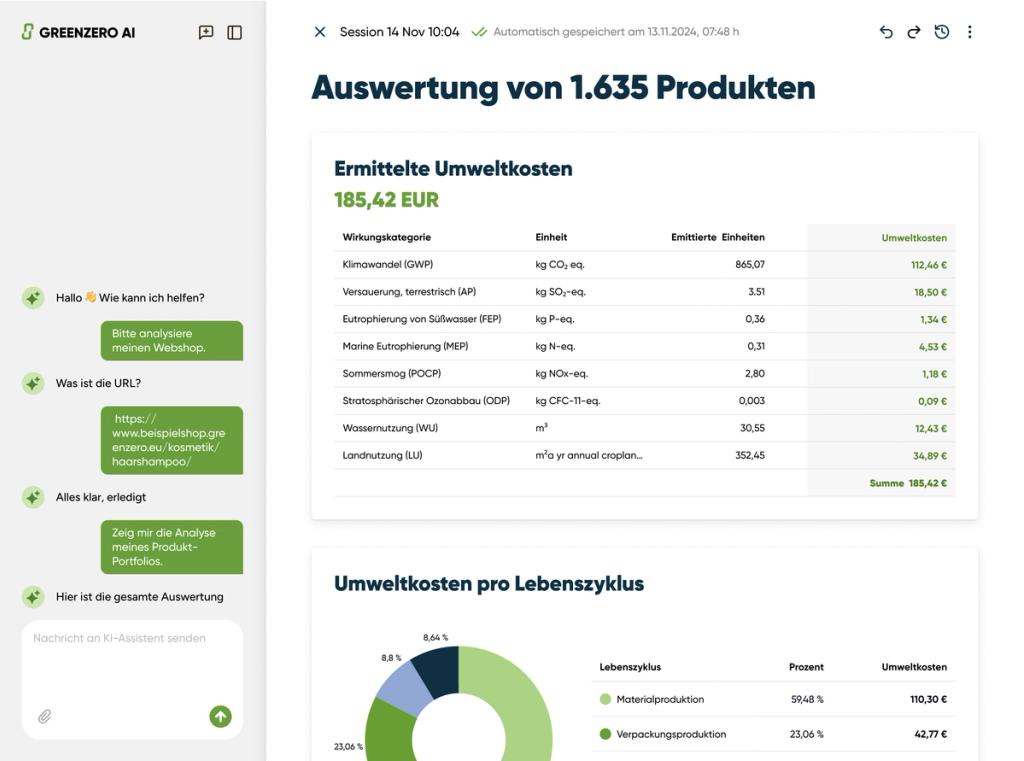Click the '18,50 €' cost value
The height and width of the screenshot is (761, 1024).
click(x=930, y=293)
